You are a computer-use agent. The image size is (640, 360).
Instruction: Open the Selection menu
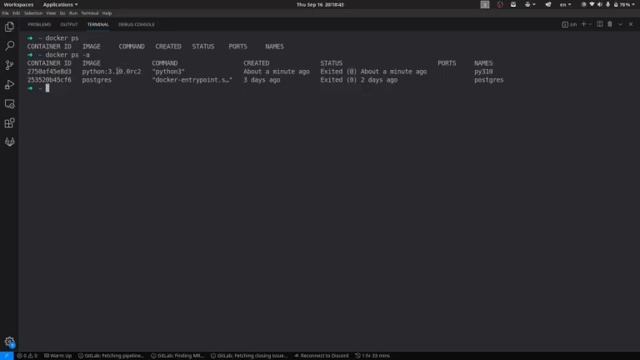coord(33,13)
